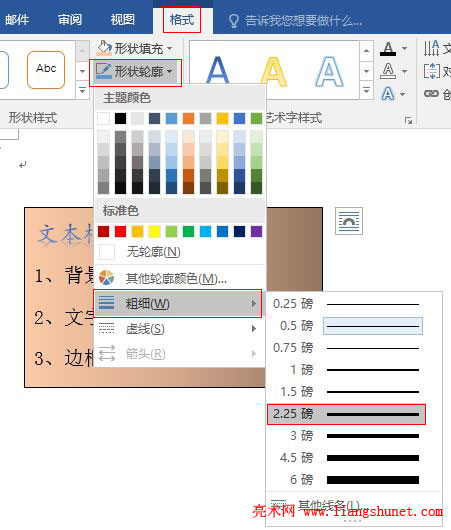The height and width of the screenshot is (530, 451).
Task: Click the text effects A icon
Action: 387,94
